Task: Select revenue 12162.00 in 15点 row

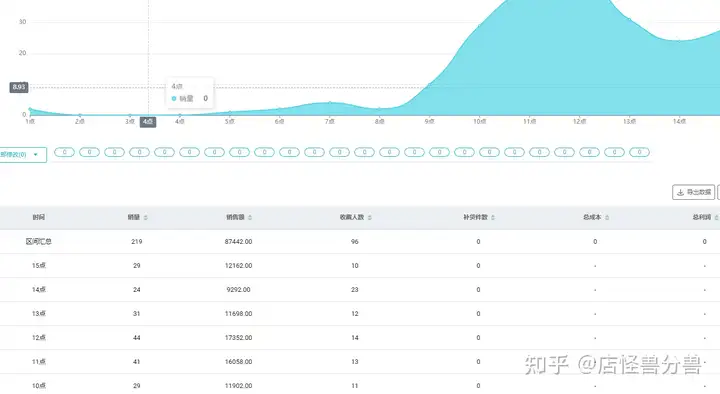Action: 238,265
